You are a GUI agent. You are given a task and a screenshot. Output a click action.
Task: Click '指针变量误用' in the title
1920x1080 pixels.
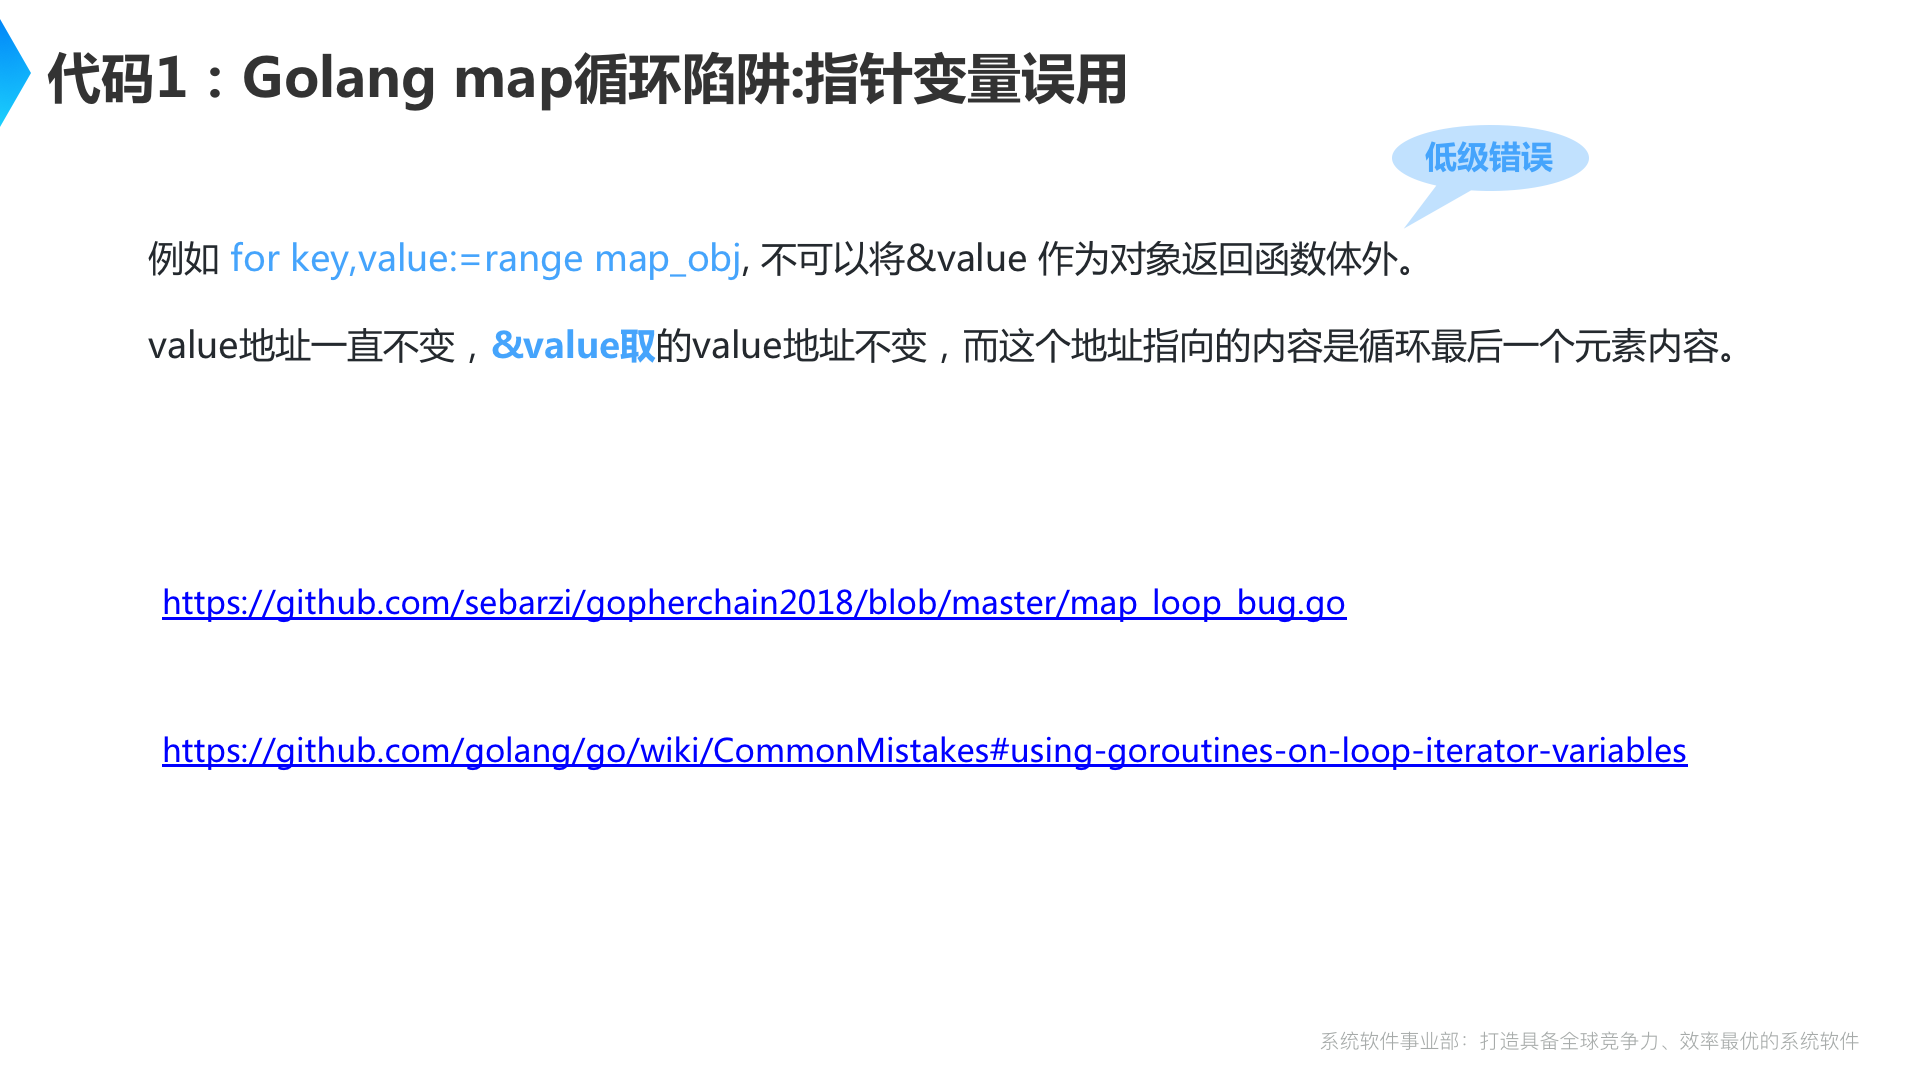(x=966, y=78)
